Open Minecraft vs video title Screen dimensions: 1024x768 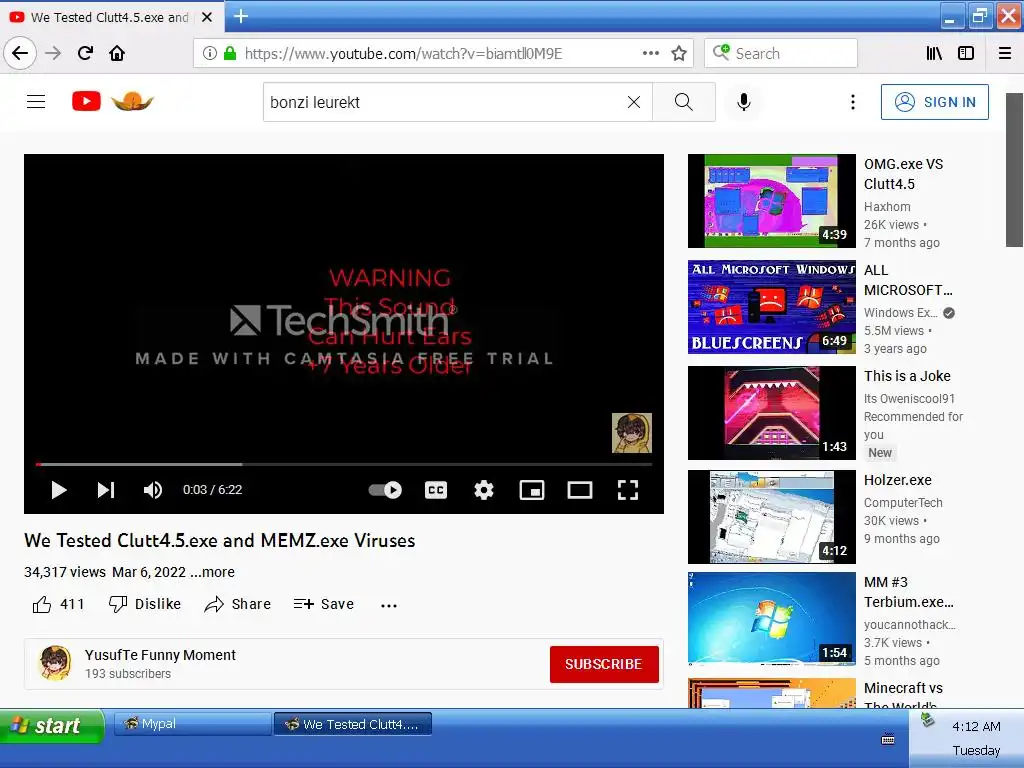(903, 696)
